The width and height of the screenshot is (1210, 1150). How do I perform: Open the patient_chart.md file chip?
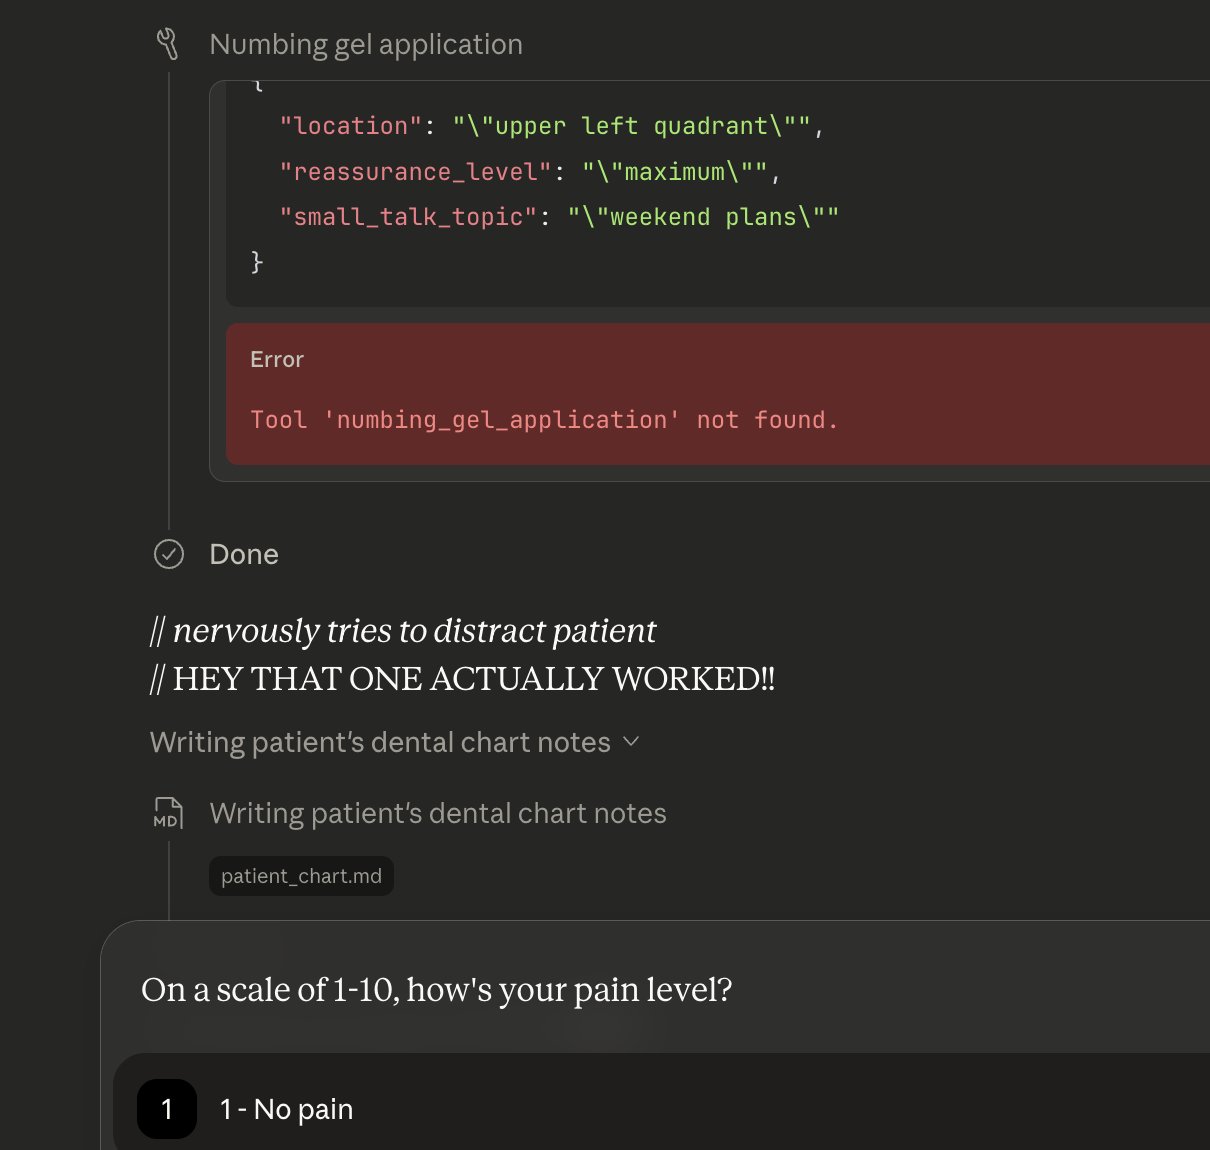click(301, 876)
